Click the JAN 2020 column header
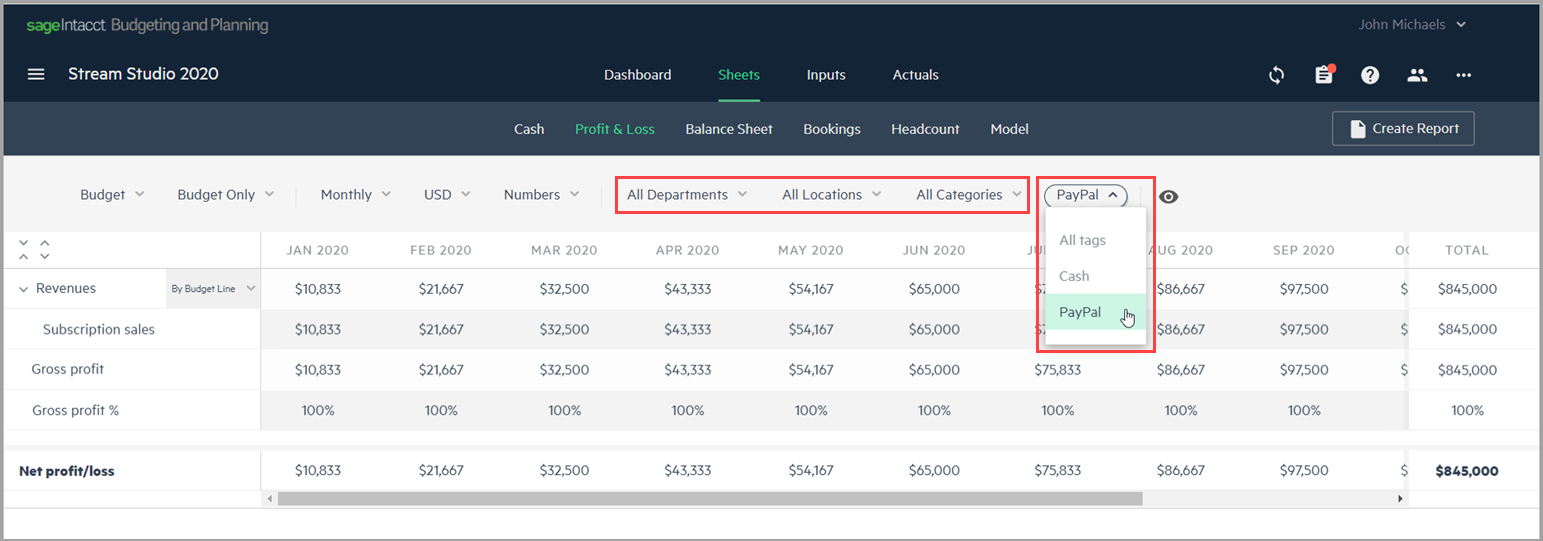The height and width of the screenshot is (541, 1543). pos(318,250)
